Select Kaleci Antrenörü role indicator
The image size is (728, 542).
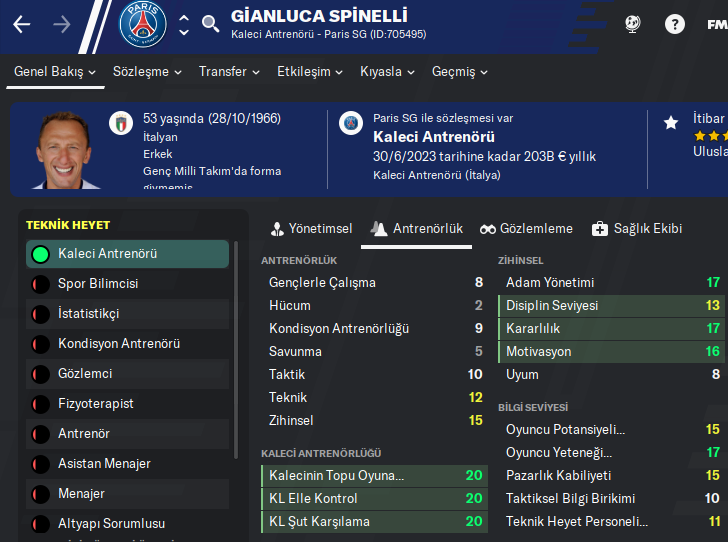click(41, 254)
